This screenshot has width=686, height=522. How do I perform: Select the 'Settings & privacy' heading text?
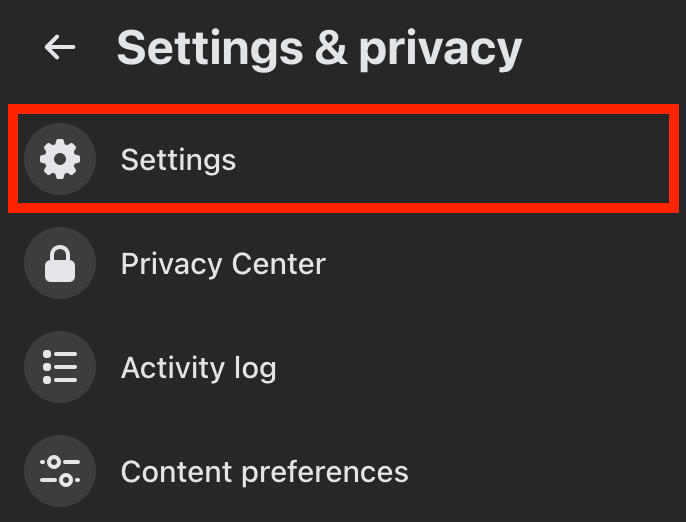tap(319, 49)
